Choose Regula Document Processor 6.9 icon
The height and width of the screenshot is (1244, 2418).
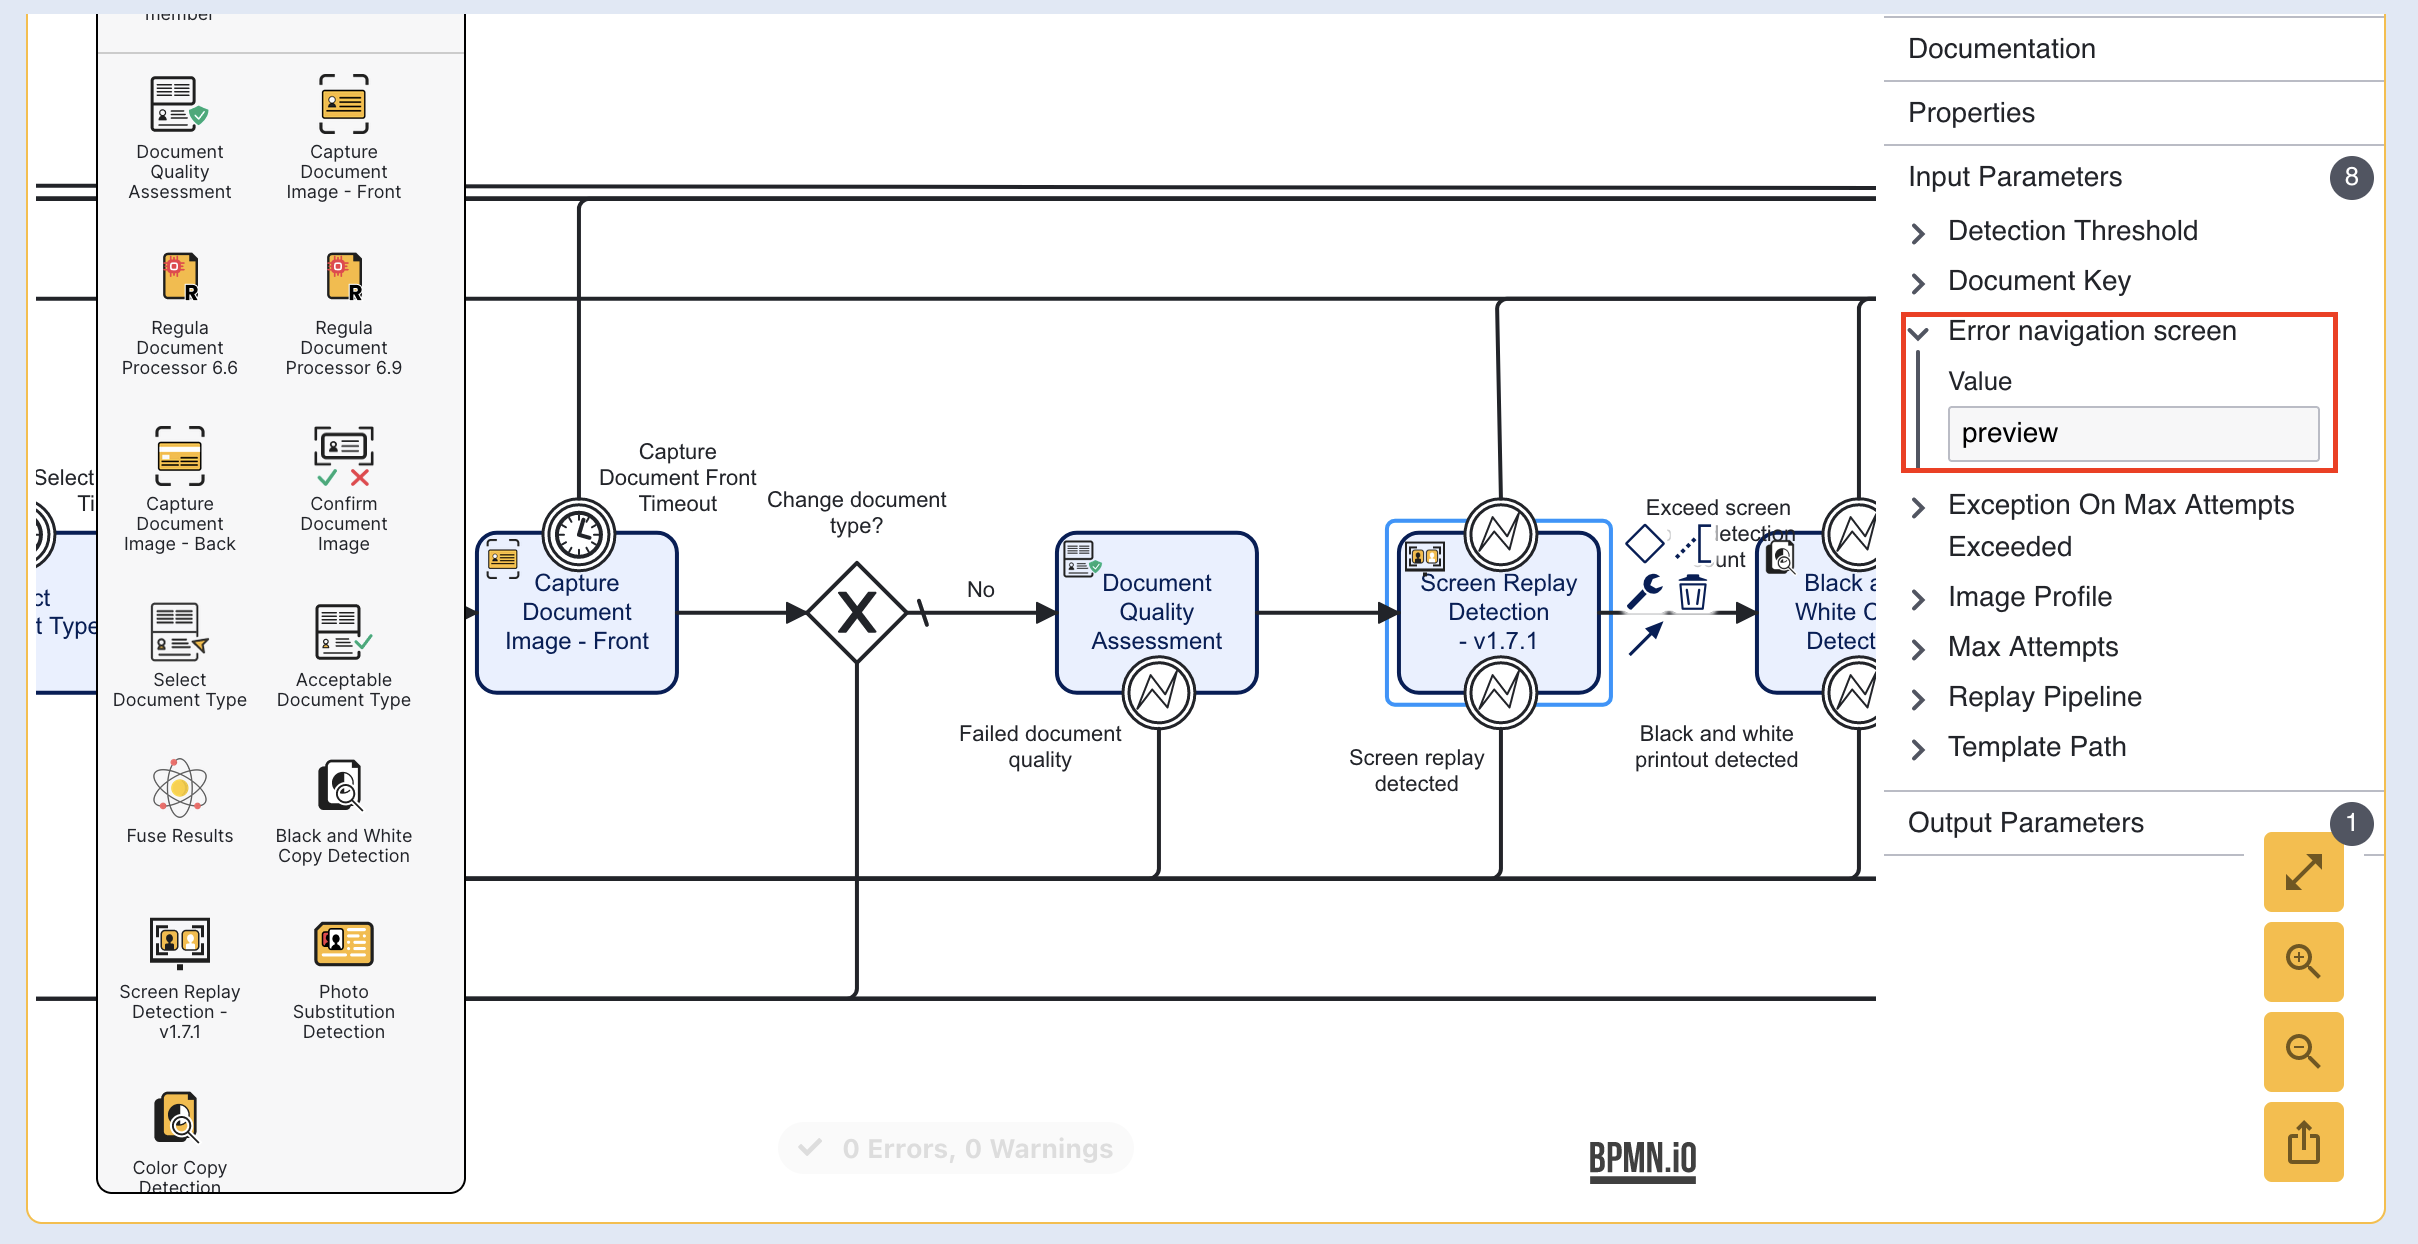point(343,278)
